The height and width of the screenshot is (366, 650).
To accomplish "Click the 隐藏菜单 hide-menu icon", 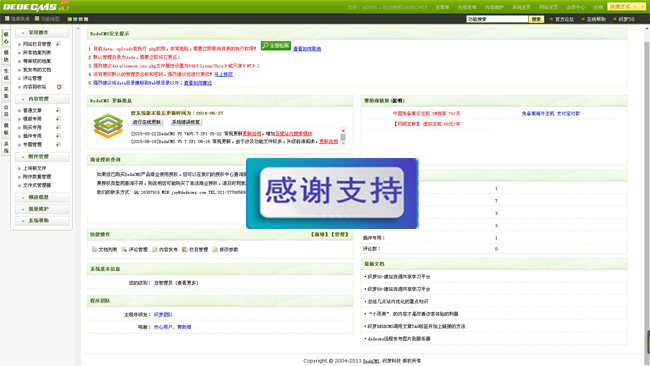I will (x=7, y=19).
